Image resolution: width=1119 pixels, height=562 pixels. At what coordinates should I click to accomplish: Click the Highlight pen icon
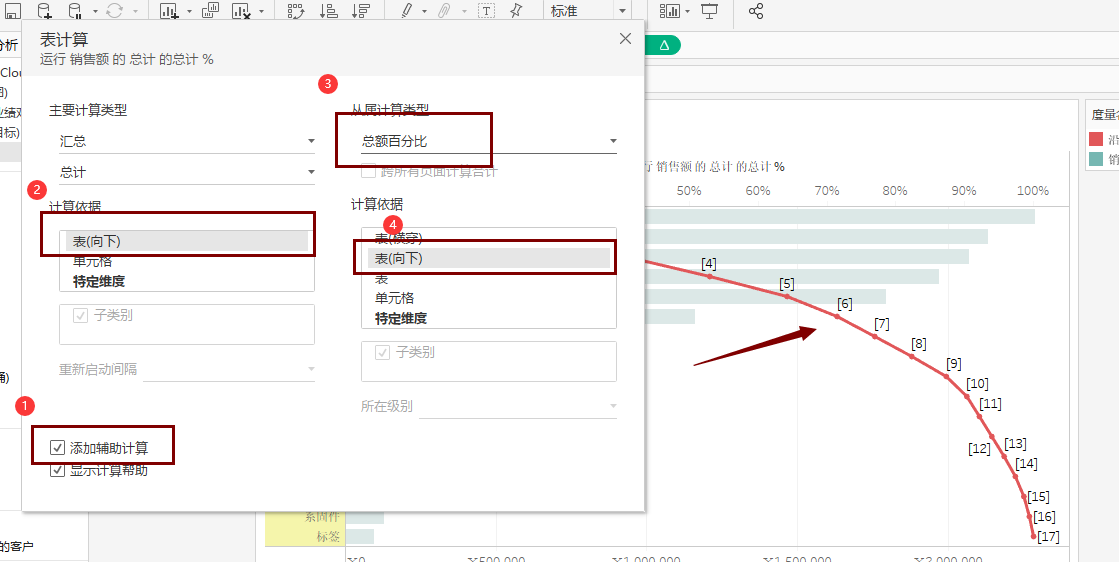(407, 11)
